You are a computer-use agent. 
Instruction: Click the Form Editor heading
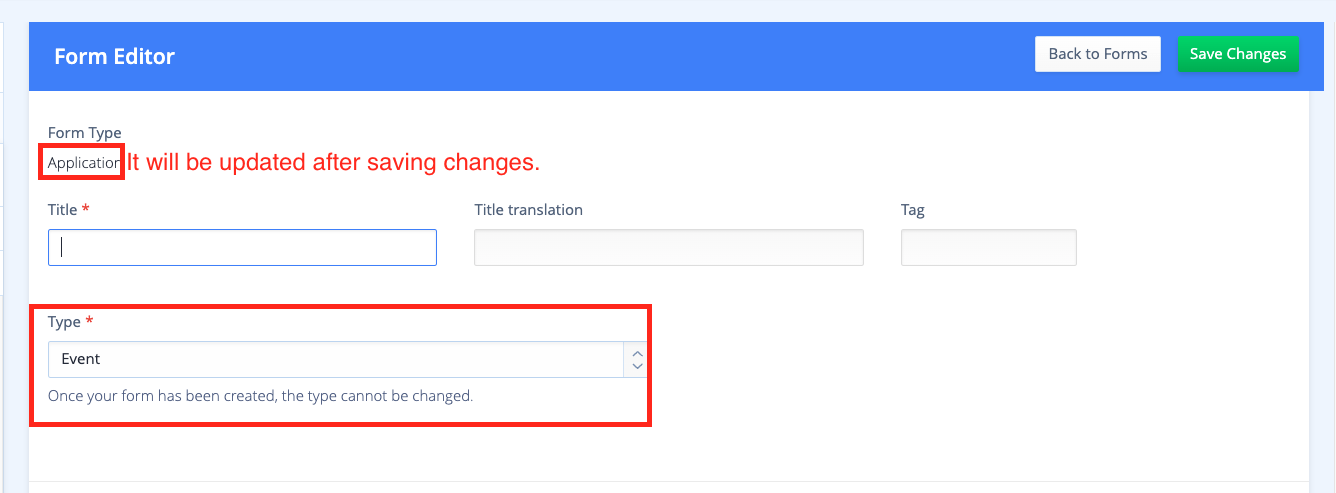click(x=114, y=56)
